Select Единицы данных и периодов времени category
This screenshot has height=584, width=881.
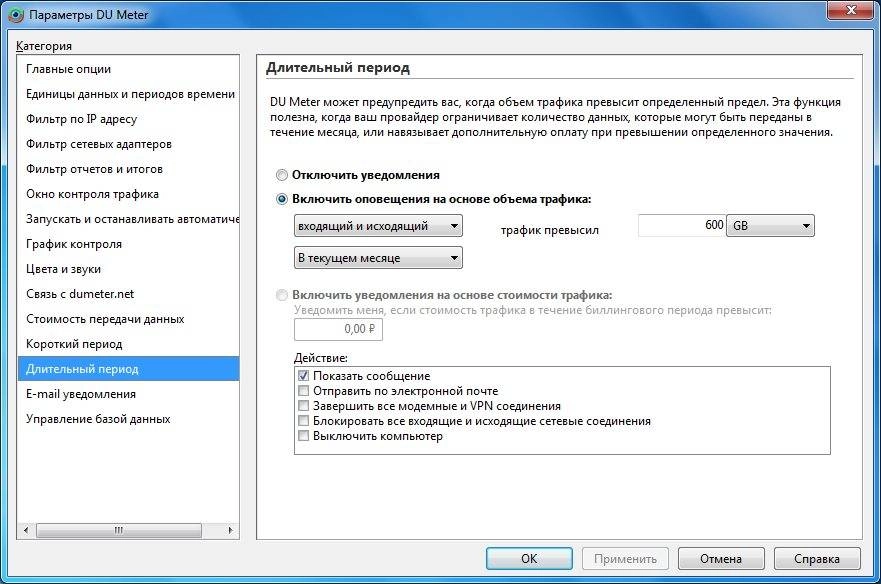128,94
